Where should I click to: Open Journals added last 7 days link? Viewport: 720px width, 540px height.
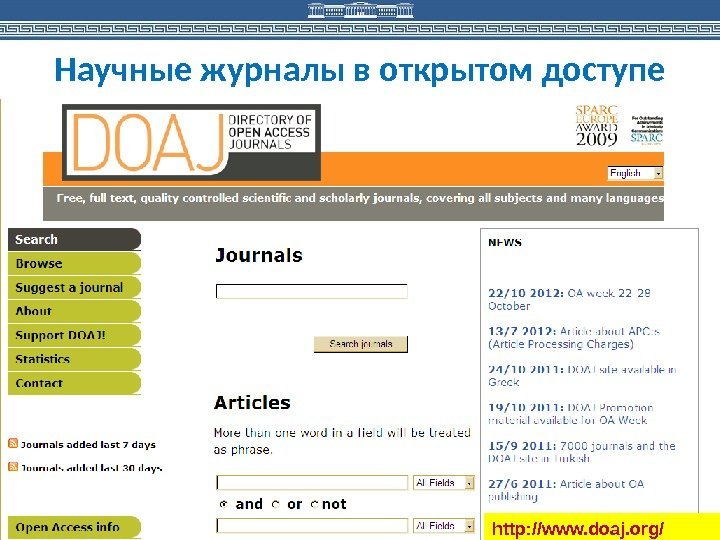click(88, 444)
